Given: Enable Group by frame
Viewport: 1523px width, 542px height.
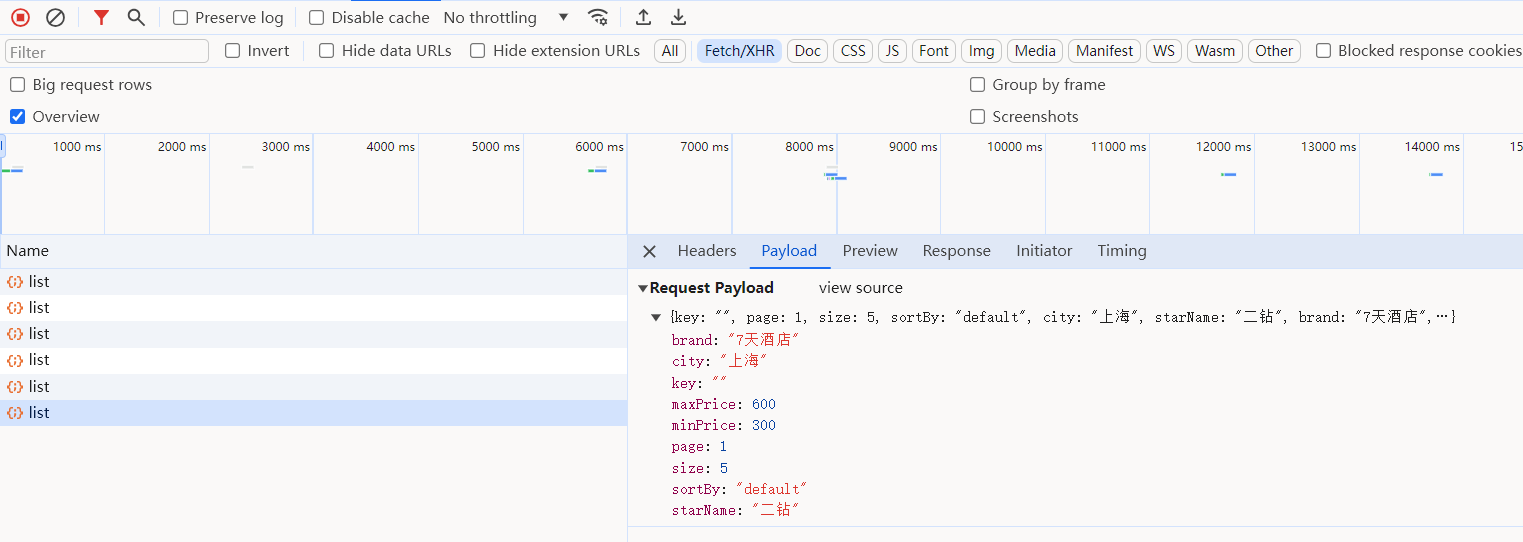Looking at the screenshot, I should tap(977, 85).
